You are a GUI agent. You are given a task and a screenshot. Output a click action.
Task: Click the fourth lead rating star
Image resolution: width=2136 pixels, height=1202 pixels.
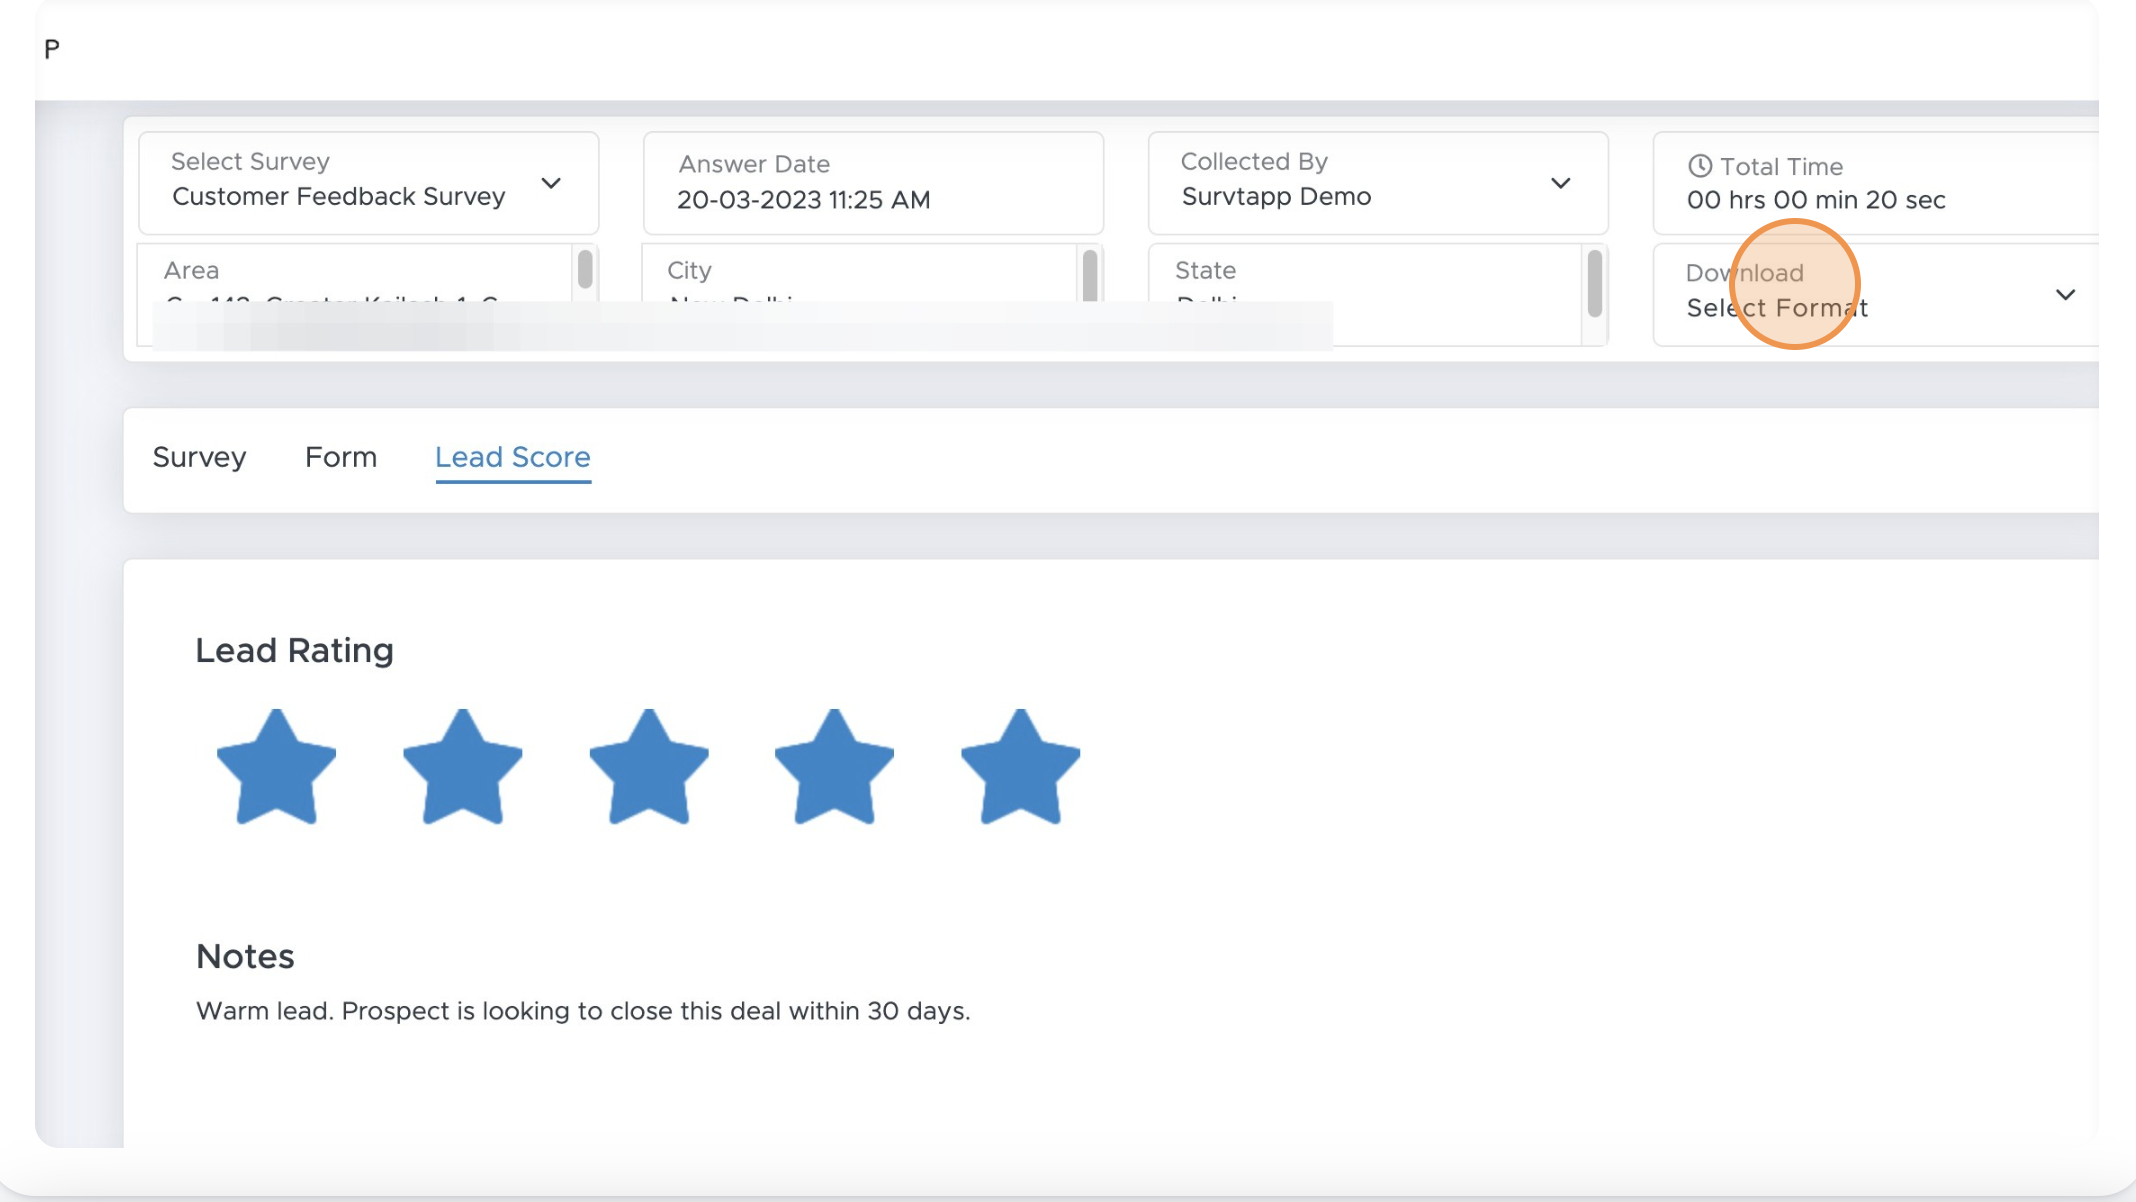click(835, 765)
